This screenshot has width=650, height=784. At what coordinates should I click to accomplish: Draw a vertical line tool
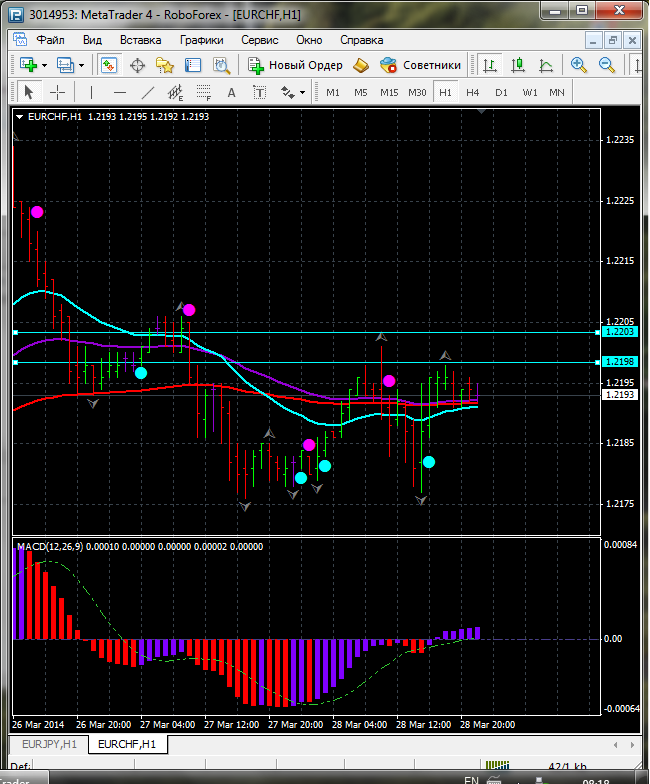[91, 92]
